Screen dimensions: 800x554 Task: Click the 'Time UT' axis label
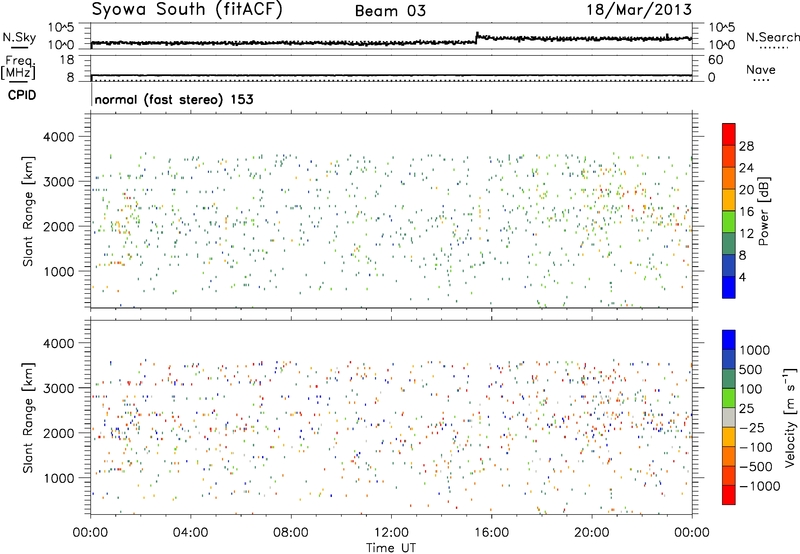[391, 548]
